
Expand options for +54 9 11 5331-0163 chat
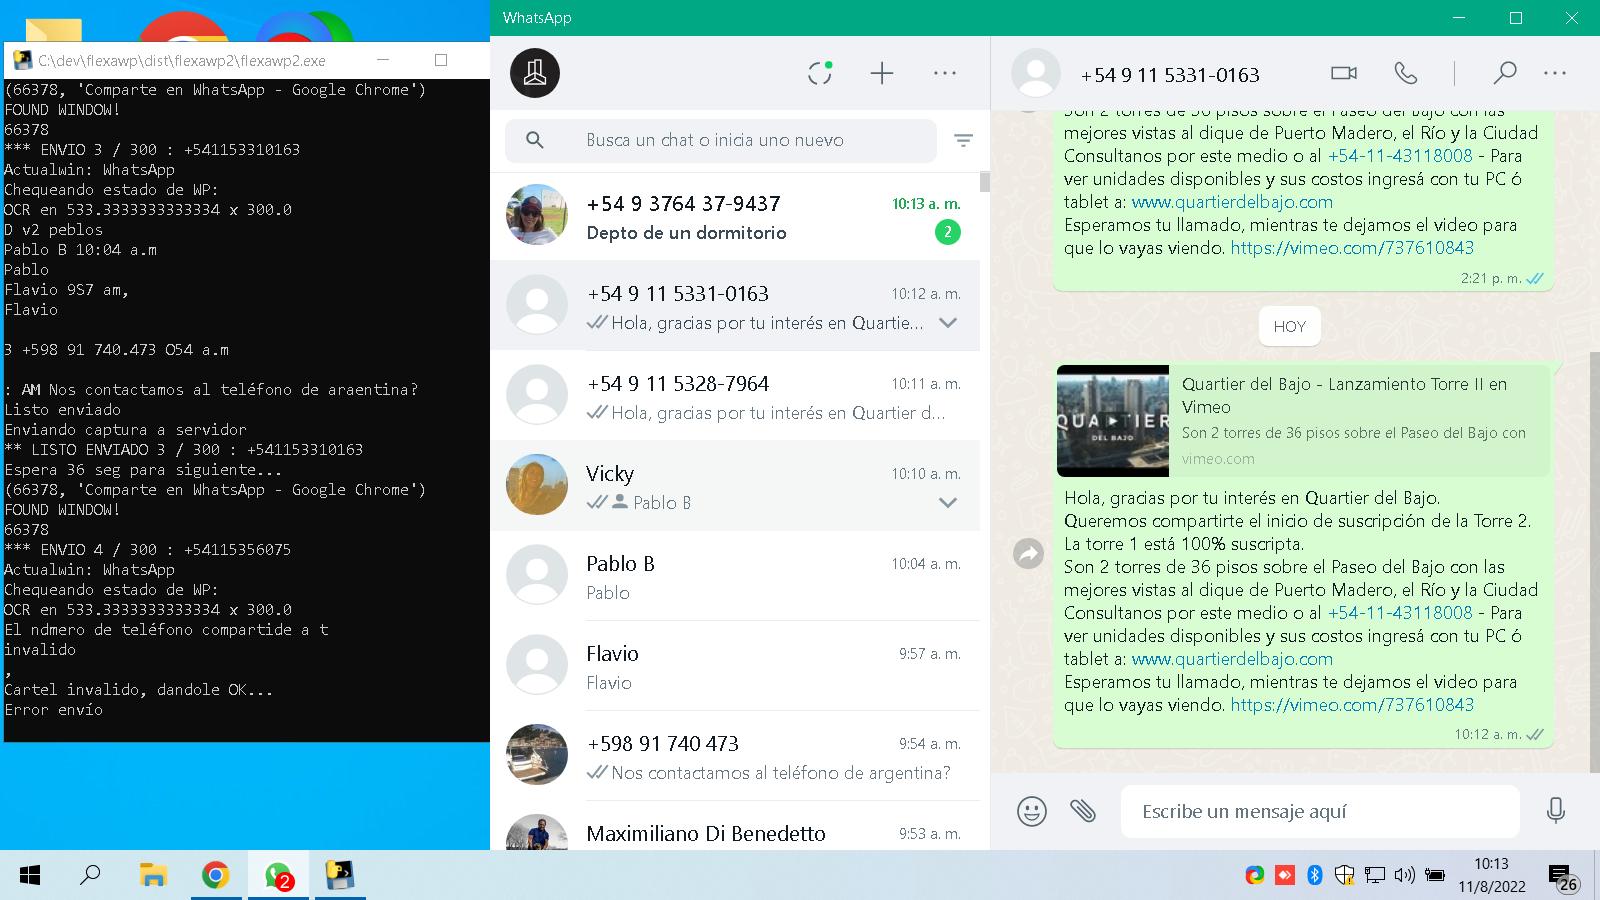(948, 323)
